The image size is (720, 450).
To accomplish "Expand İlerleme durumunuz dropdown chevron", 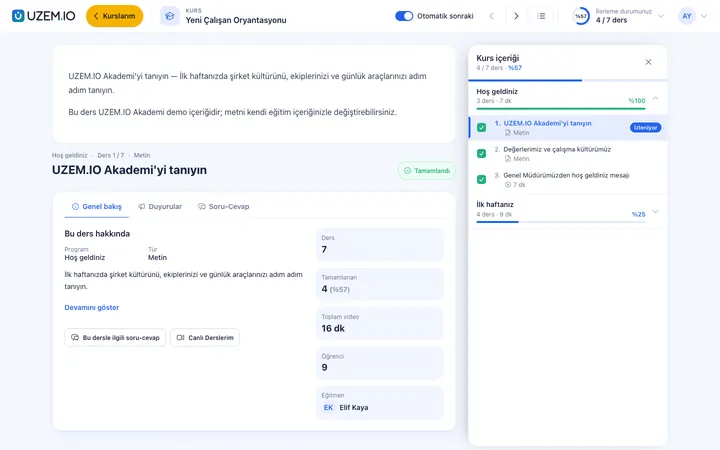I will (x=661, y=16).
